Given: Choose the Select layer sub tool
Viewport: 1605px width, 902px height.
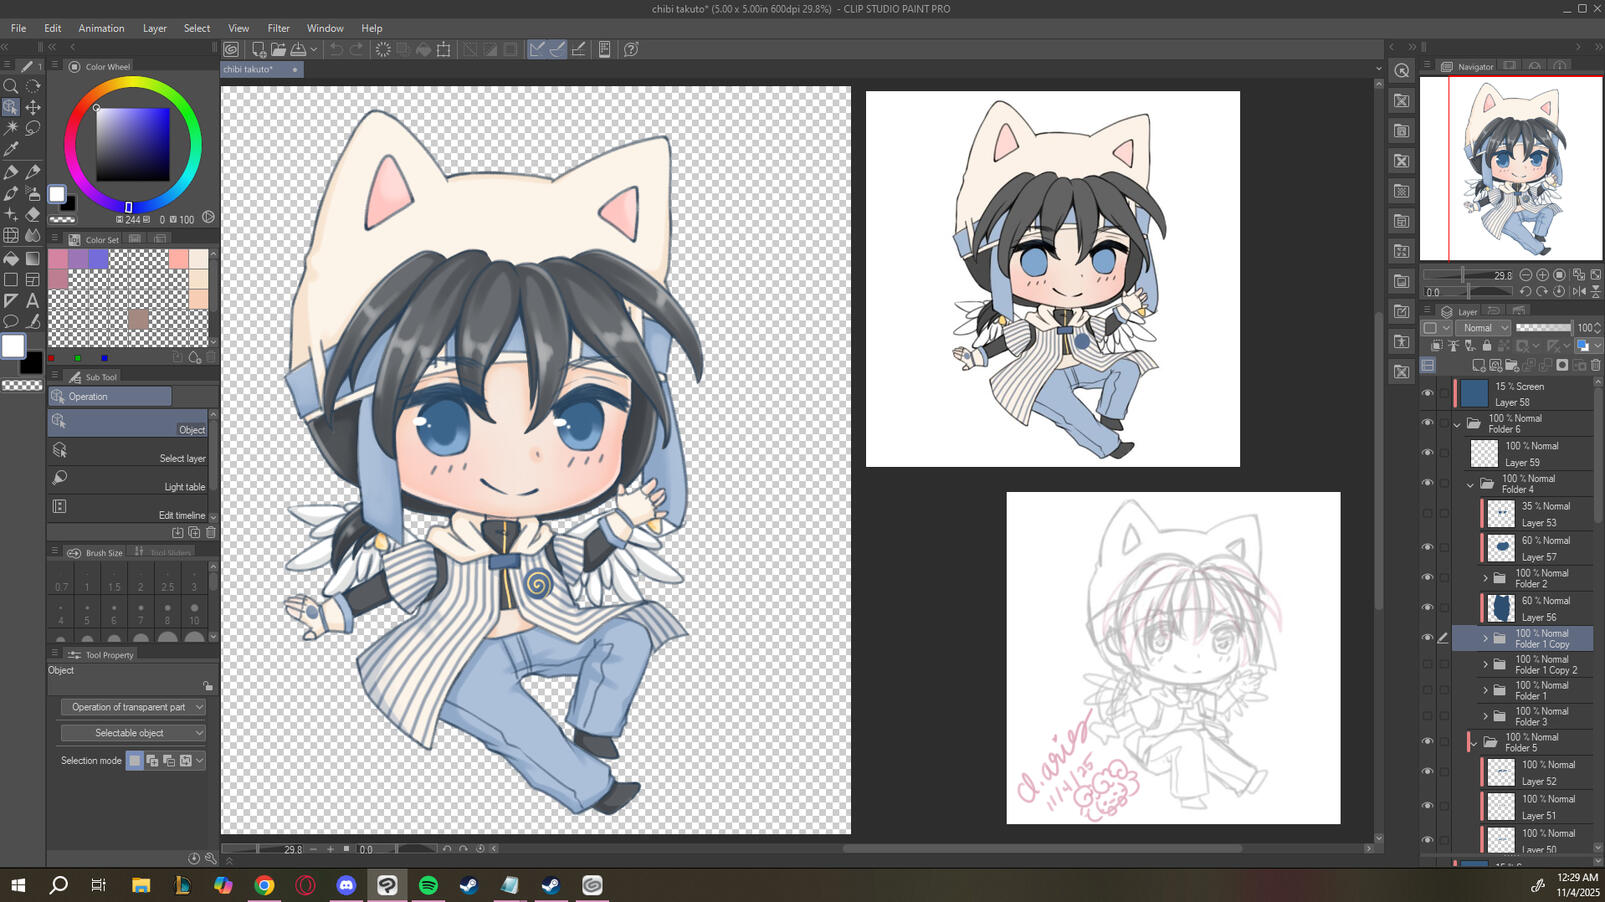Looking at the screenshot, I should [x=128, y=451].
